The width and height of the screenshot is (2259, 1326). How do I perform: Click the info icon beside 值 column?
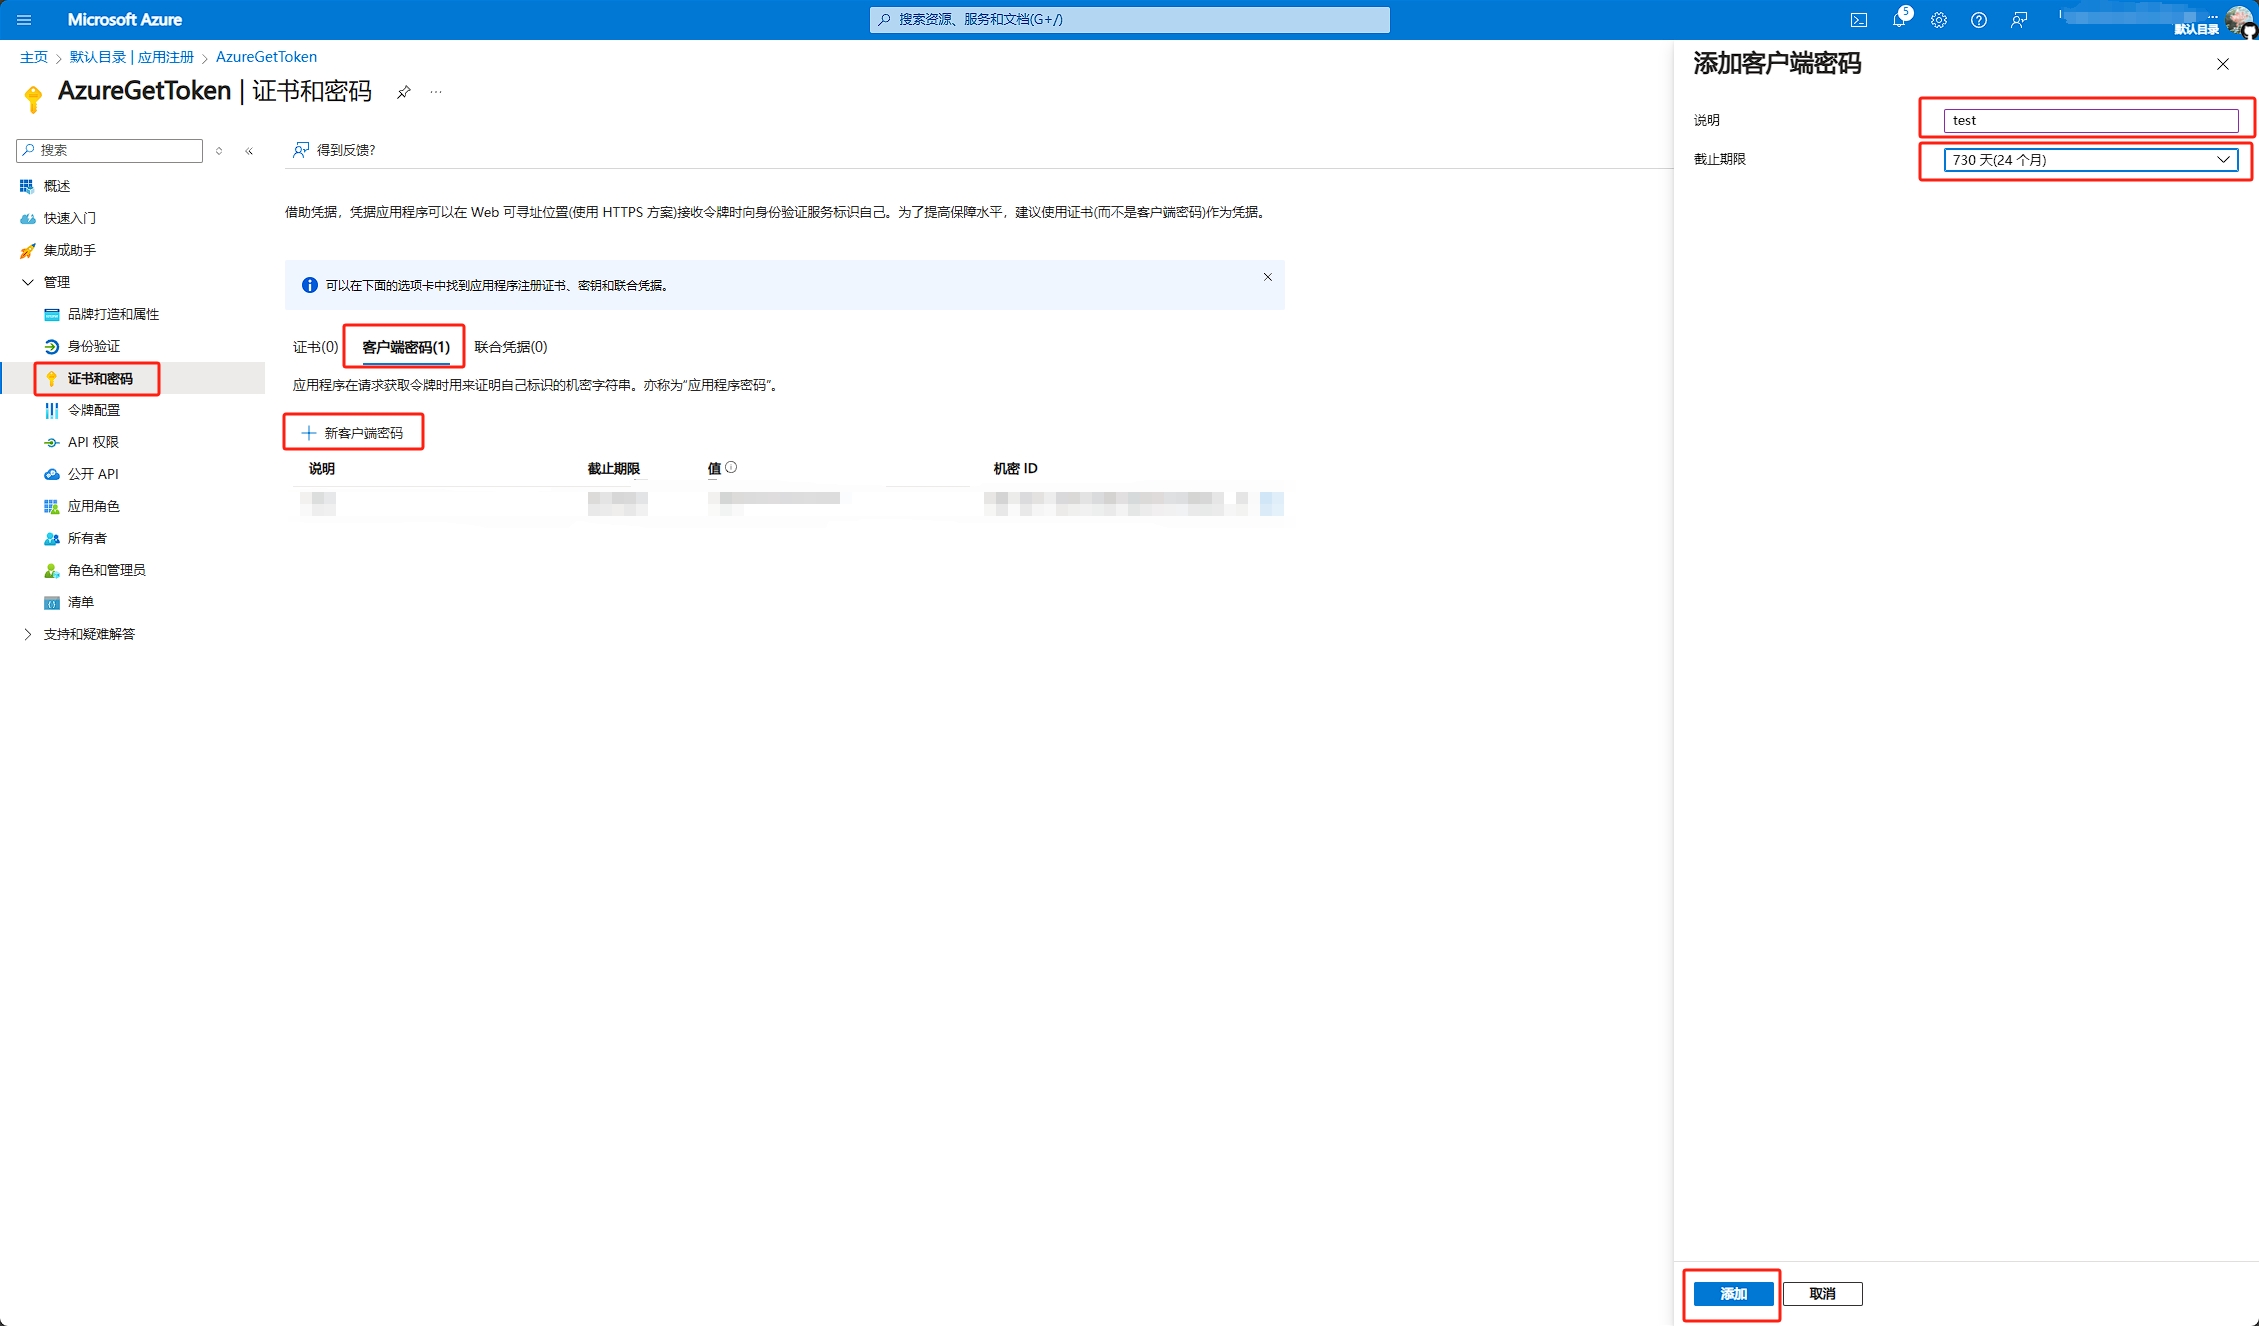click(731, 467)
